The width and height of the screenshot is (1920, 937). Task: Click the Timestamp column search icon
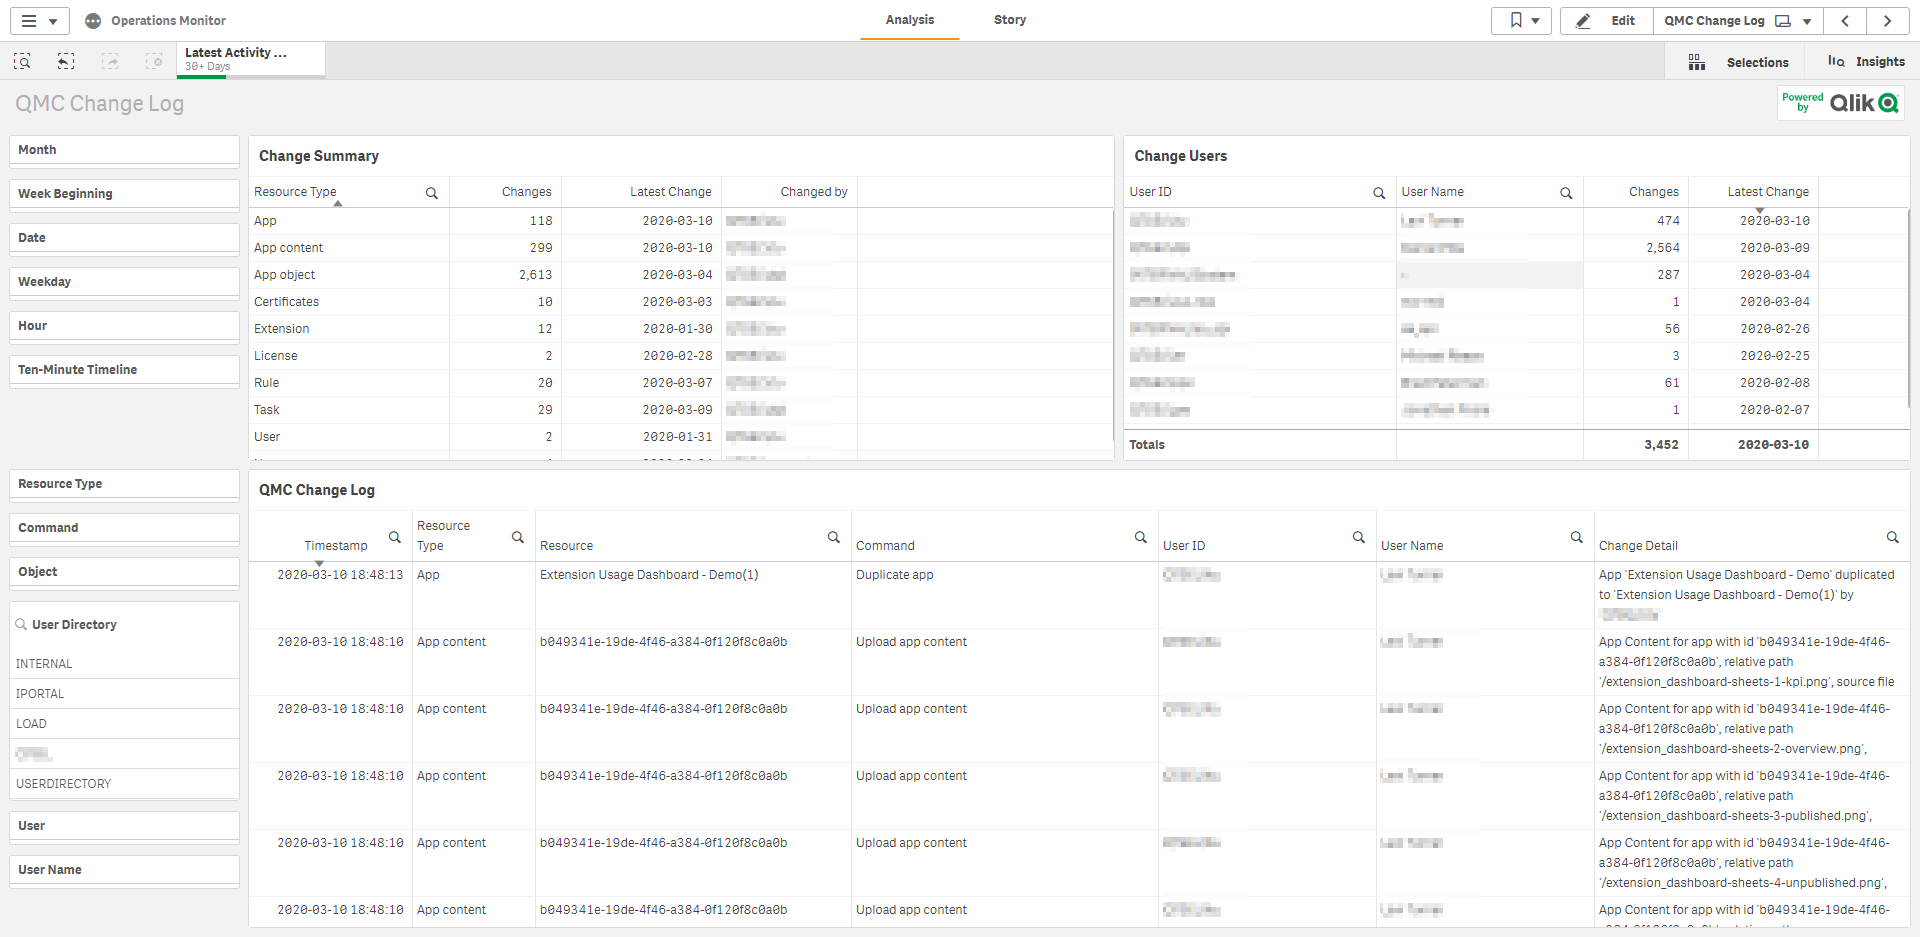(x=395, y=538)
